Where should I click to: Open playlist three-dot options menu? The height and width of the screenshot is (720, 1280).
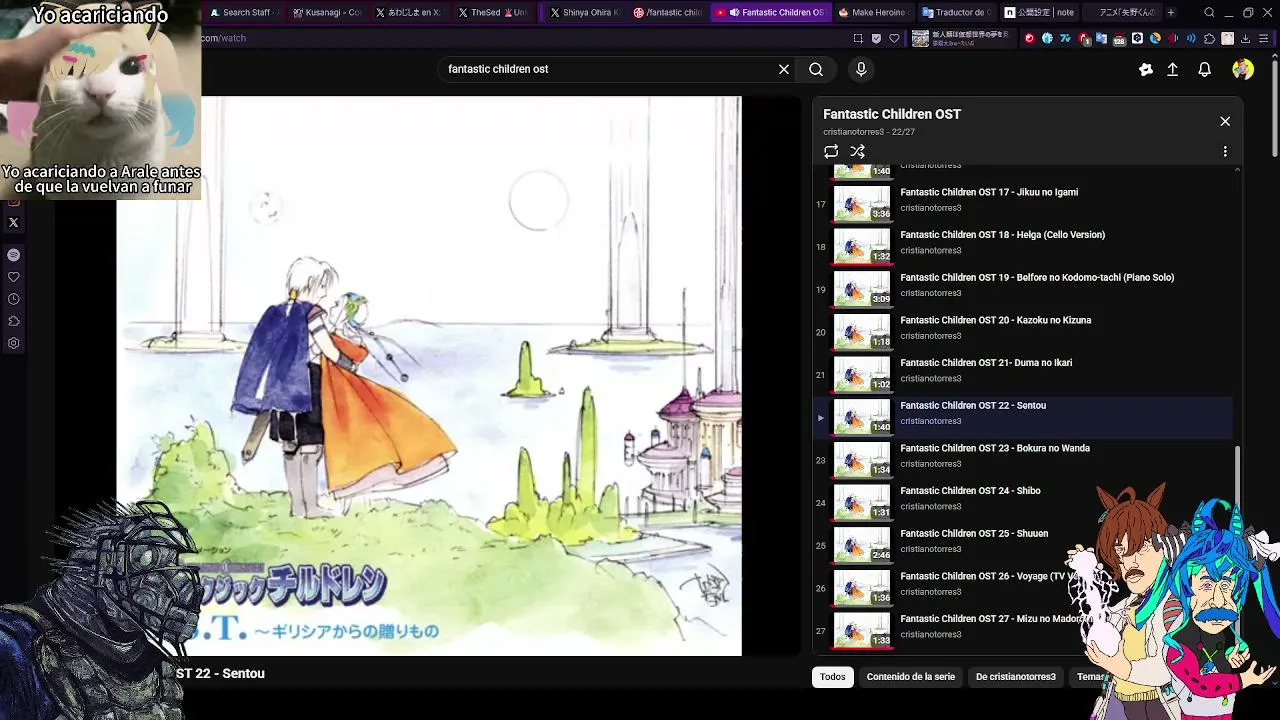click(1225, 152)
